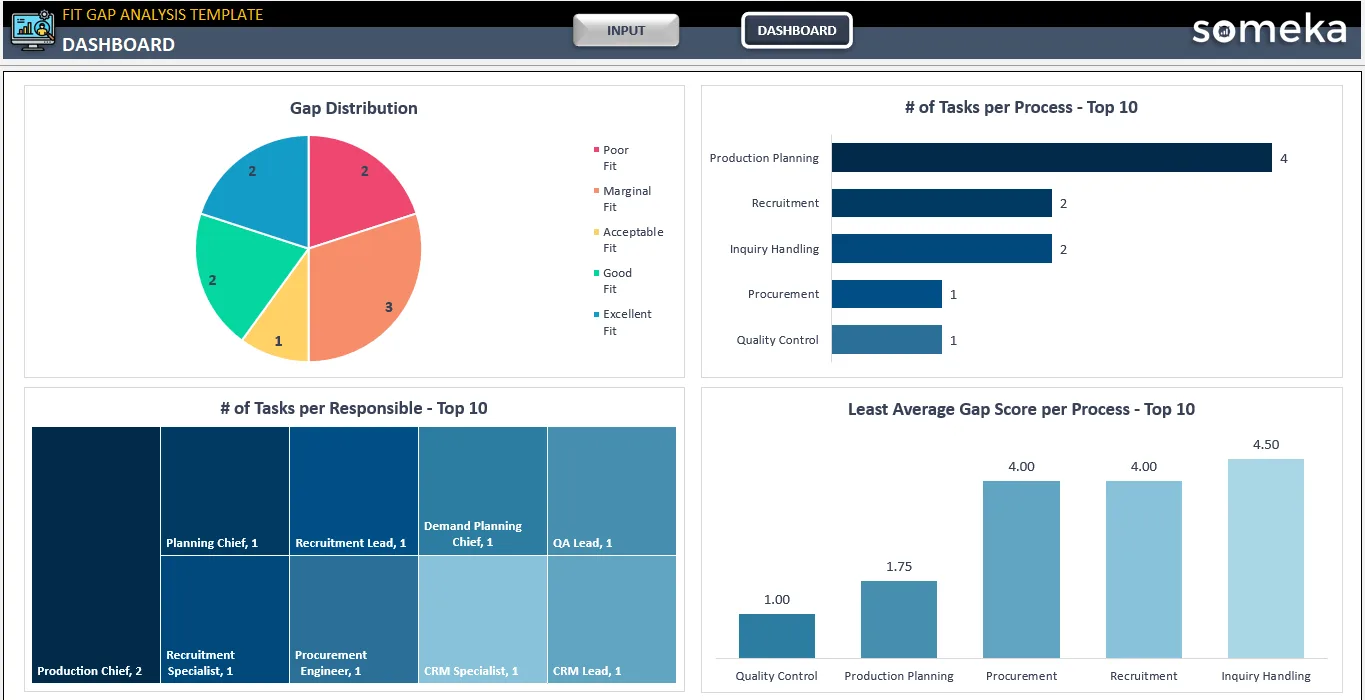Select the CRM Specialist treemap tile
This screenshot has height=700, width=1365.
tap(483, 620)
